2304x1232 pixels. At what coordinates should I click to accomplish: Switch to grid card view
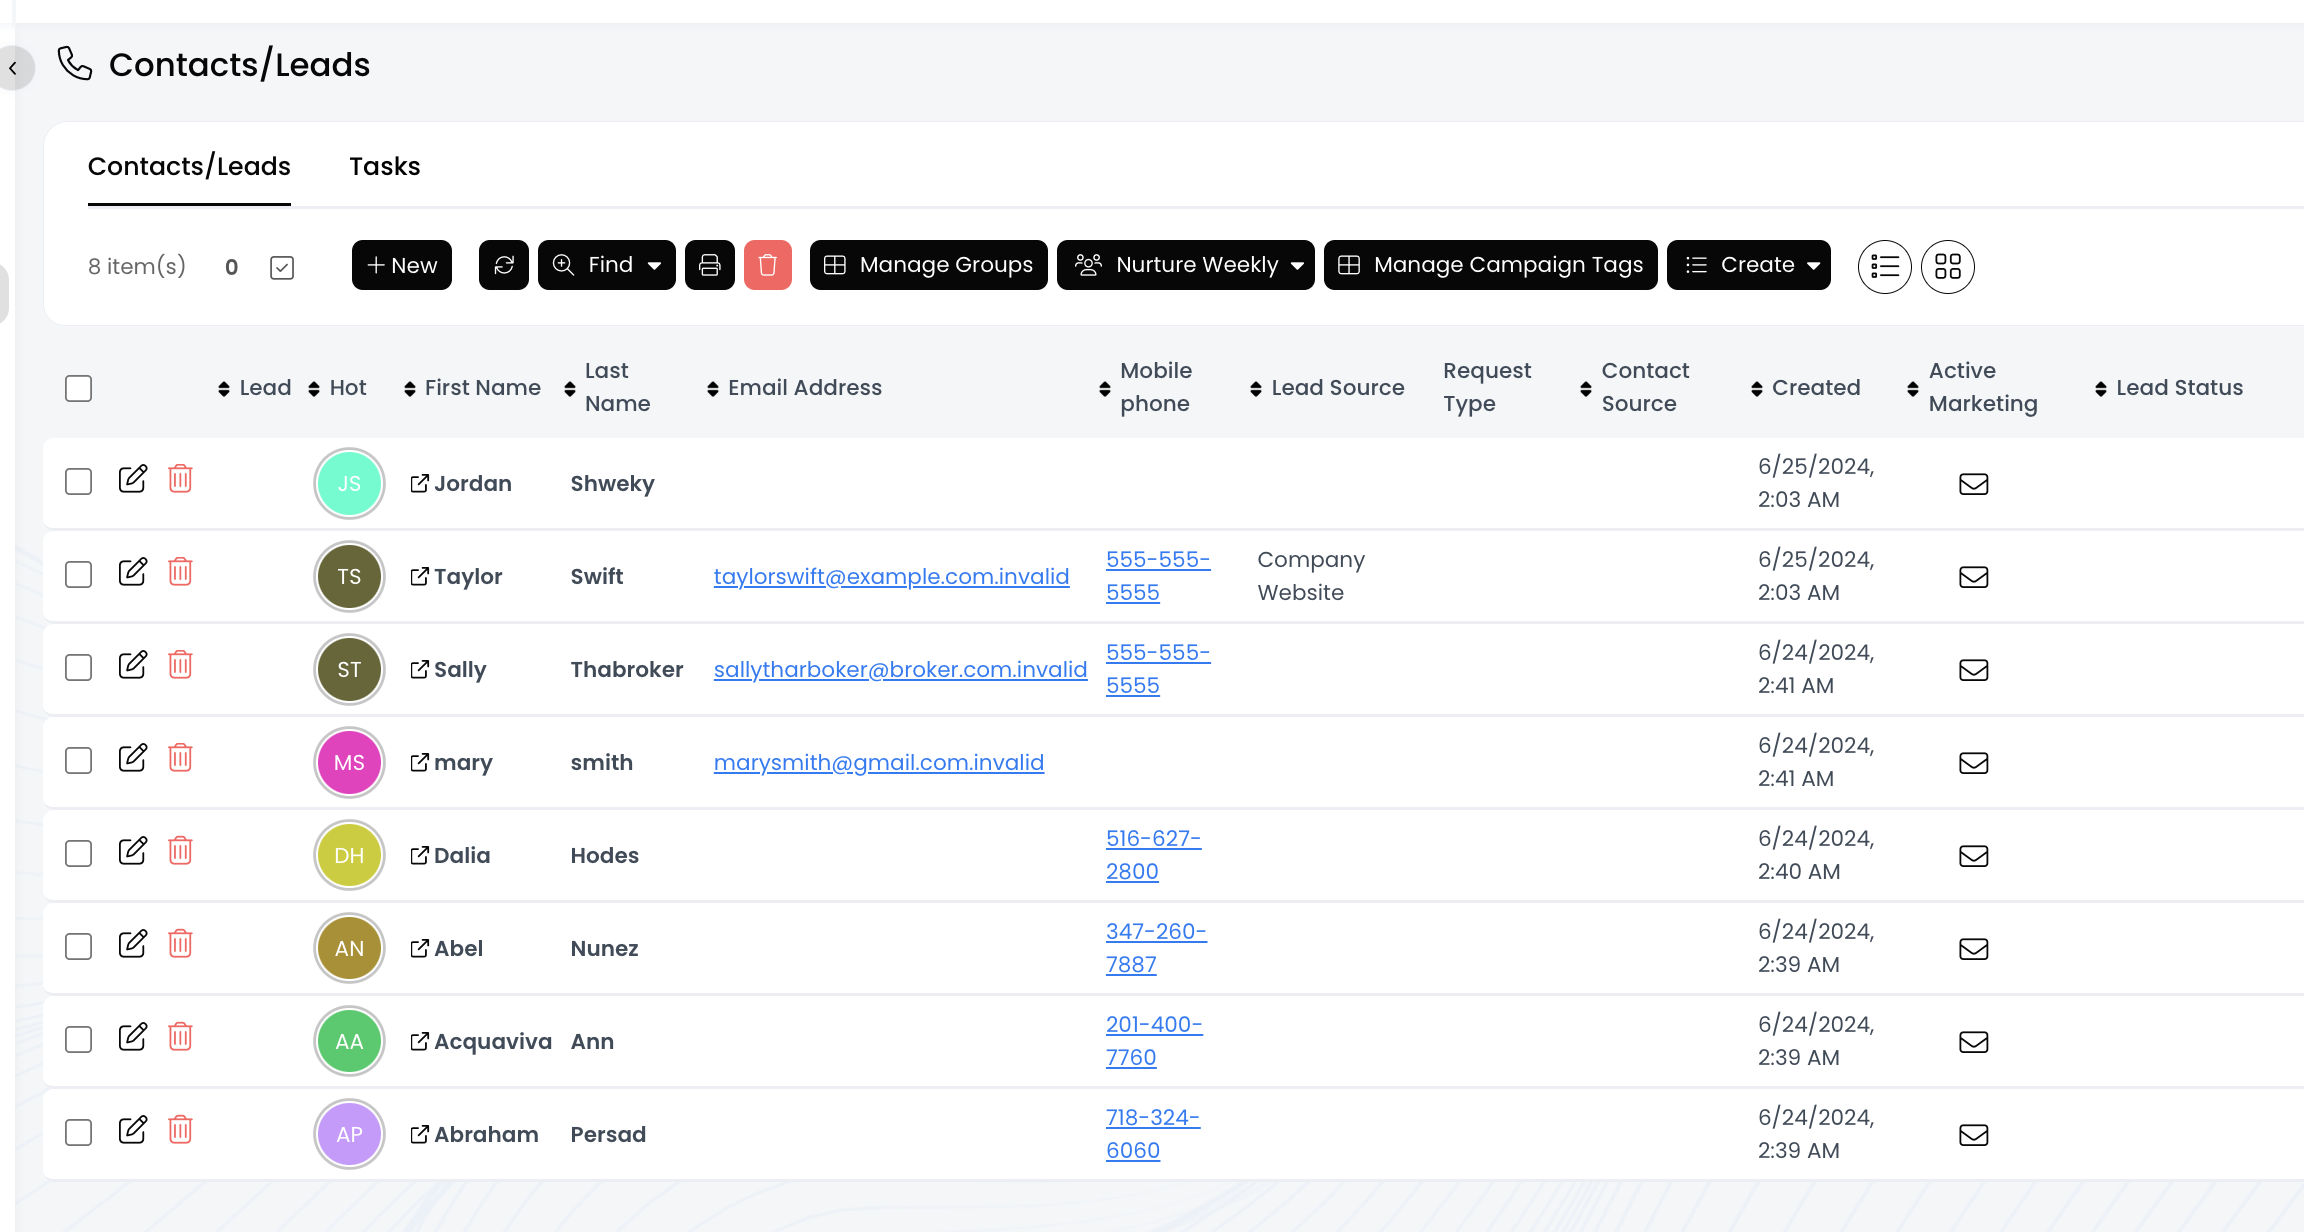1947,267
